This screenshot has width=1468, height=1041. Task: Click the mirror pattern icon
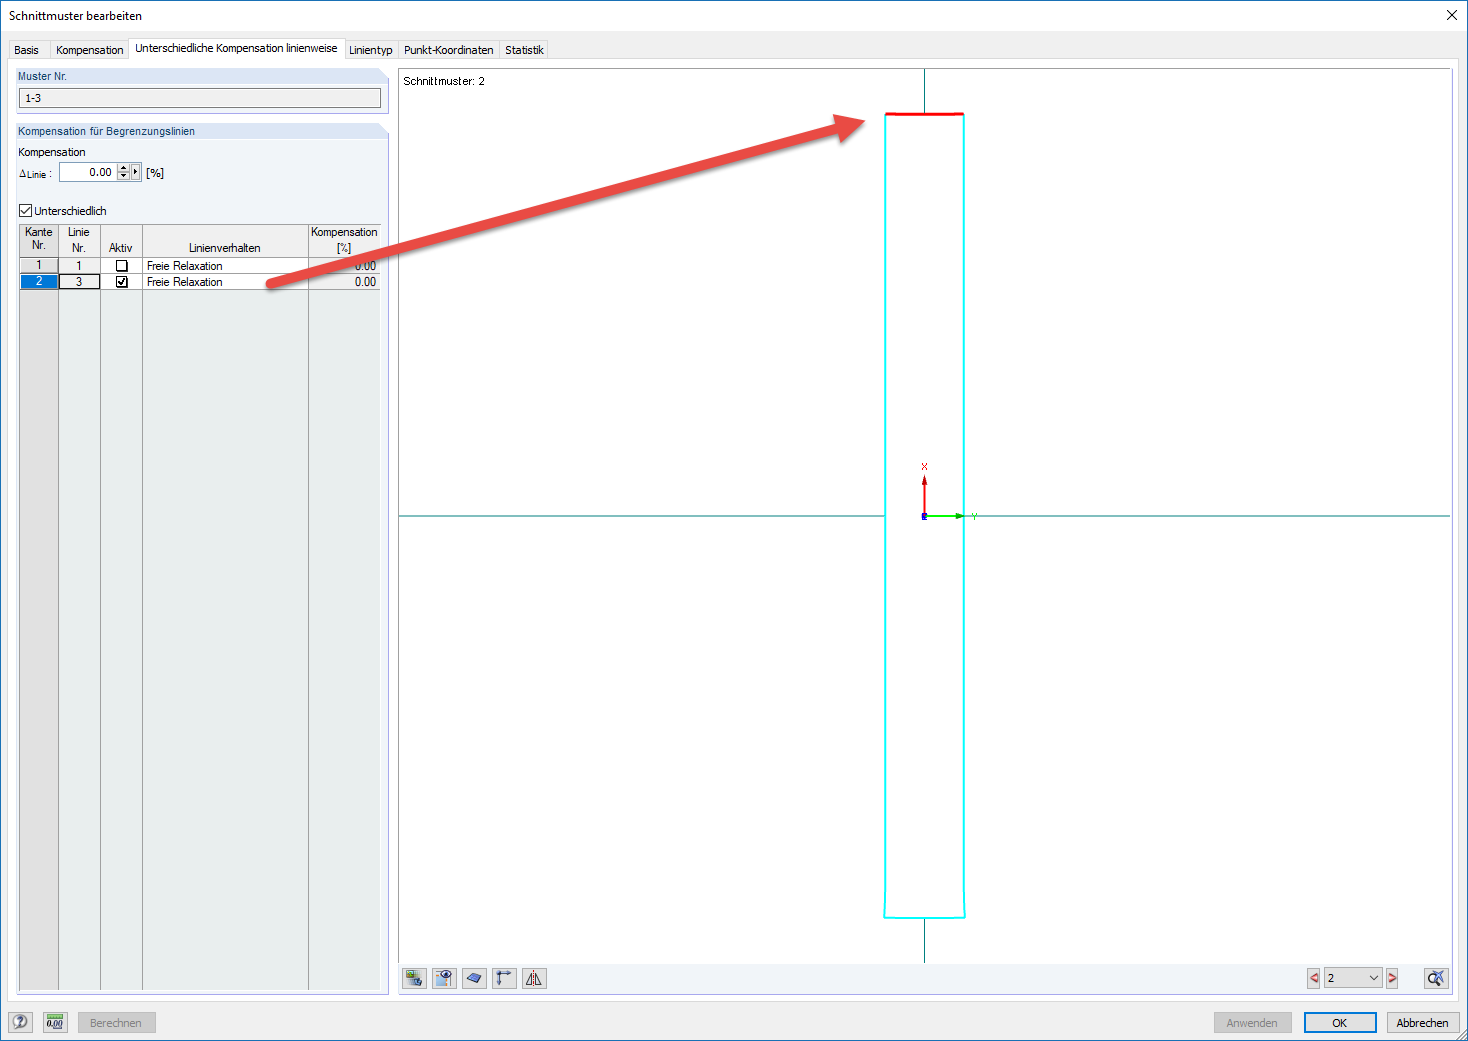(534, 978)
